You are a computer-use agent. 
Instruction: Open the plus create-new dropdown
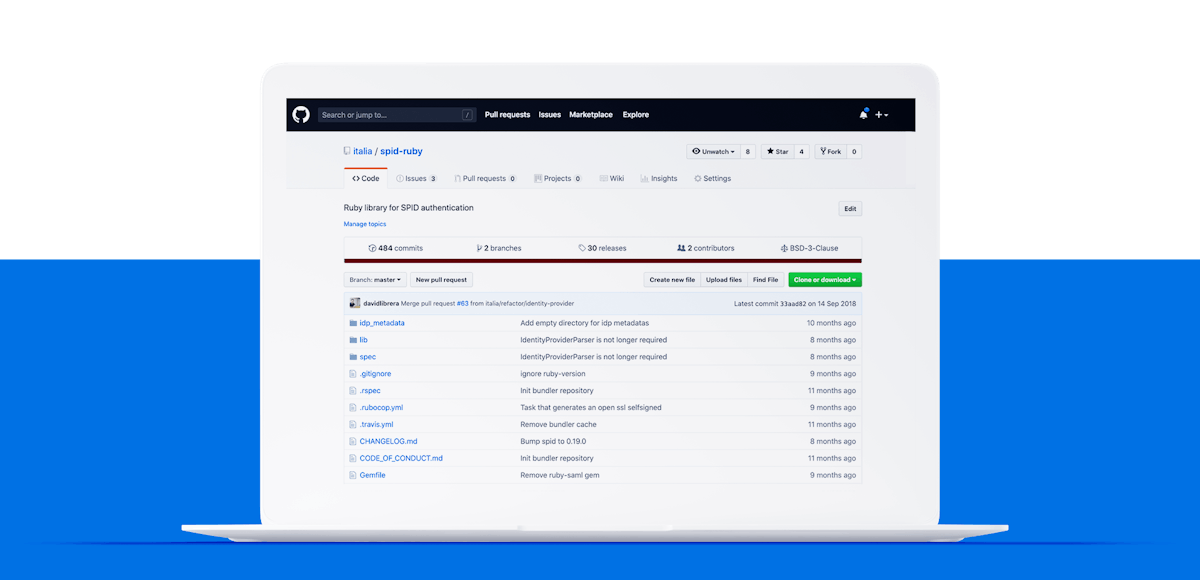coord(881,115)
